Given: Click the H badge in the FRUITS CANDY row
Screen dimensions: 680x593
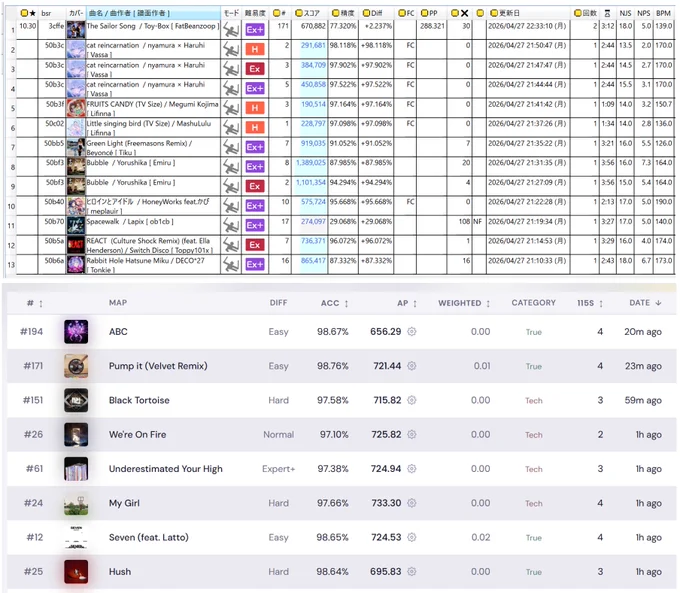Looking at the screenshot, I should (x=255, y=108).
